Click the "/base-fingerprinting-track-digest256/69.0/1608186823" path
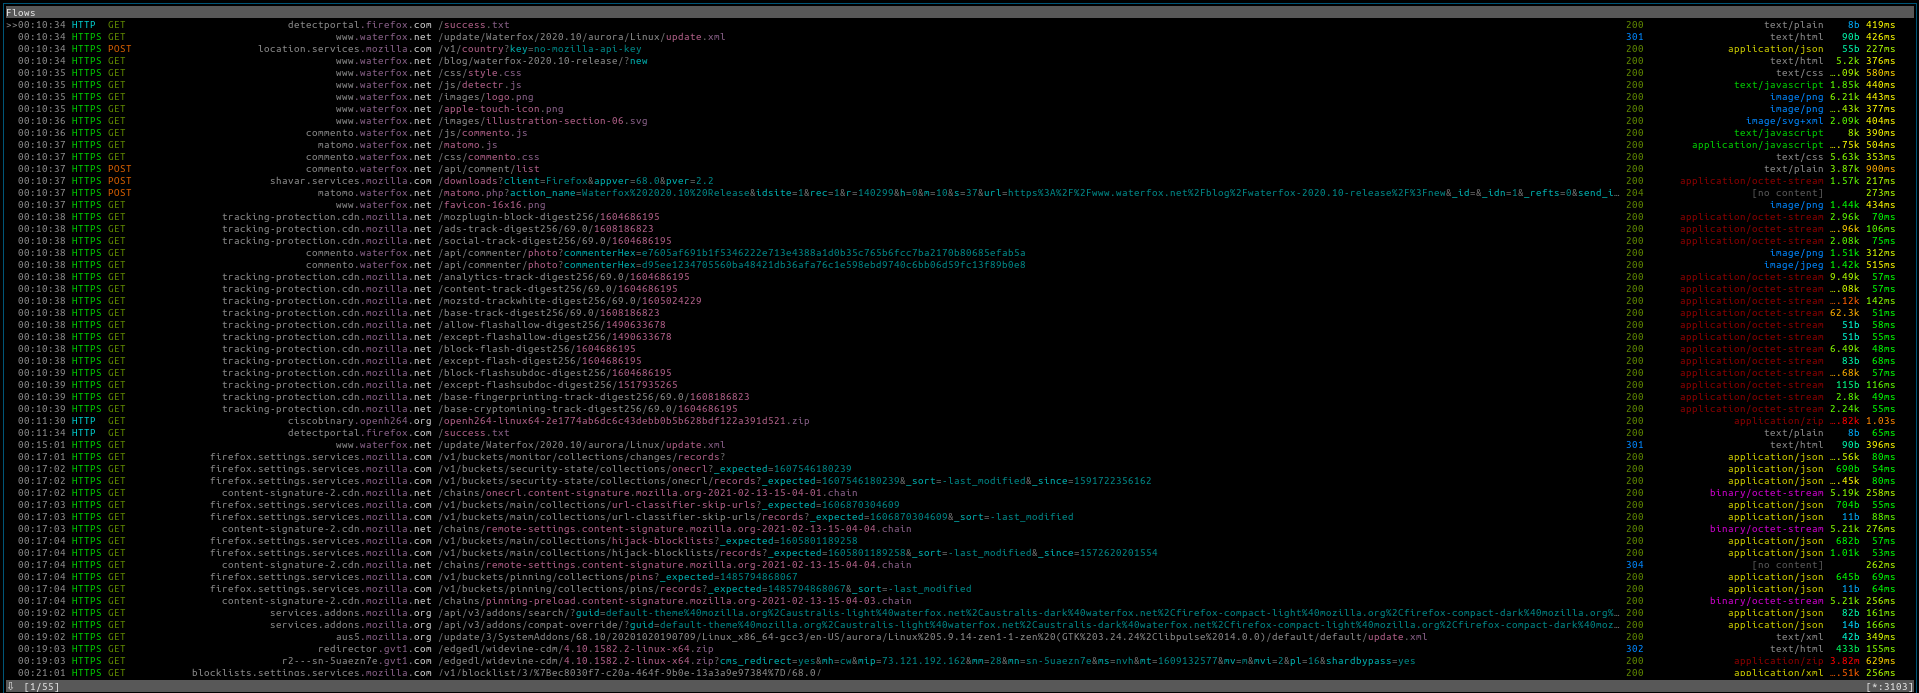Image resolution: width=1919 pixels, height=693 pixels. [x=594, y=397]
